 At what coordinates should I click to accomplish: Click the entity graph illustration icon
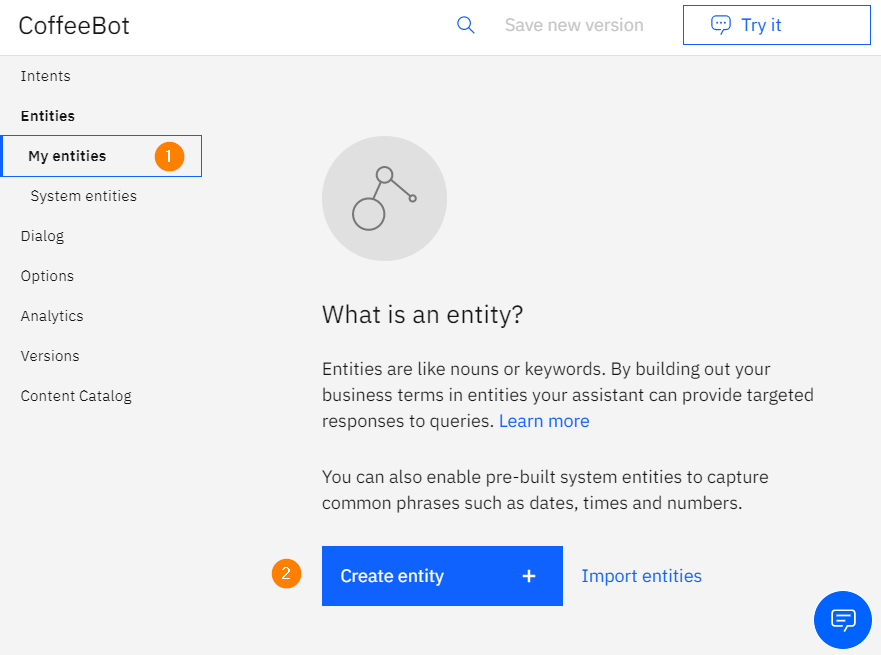pos(384,198)
